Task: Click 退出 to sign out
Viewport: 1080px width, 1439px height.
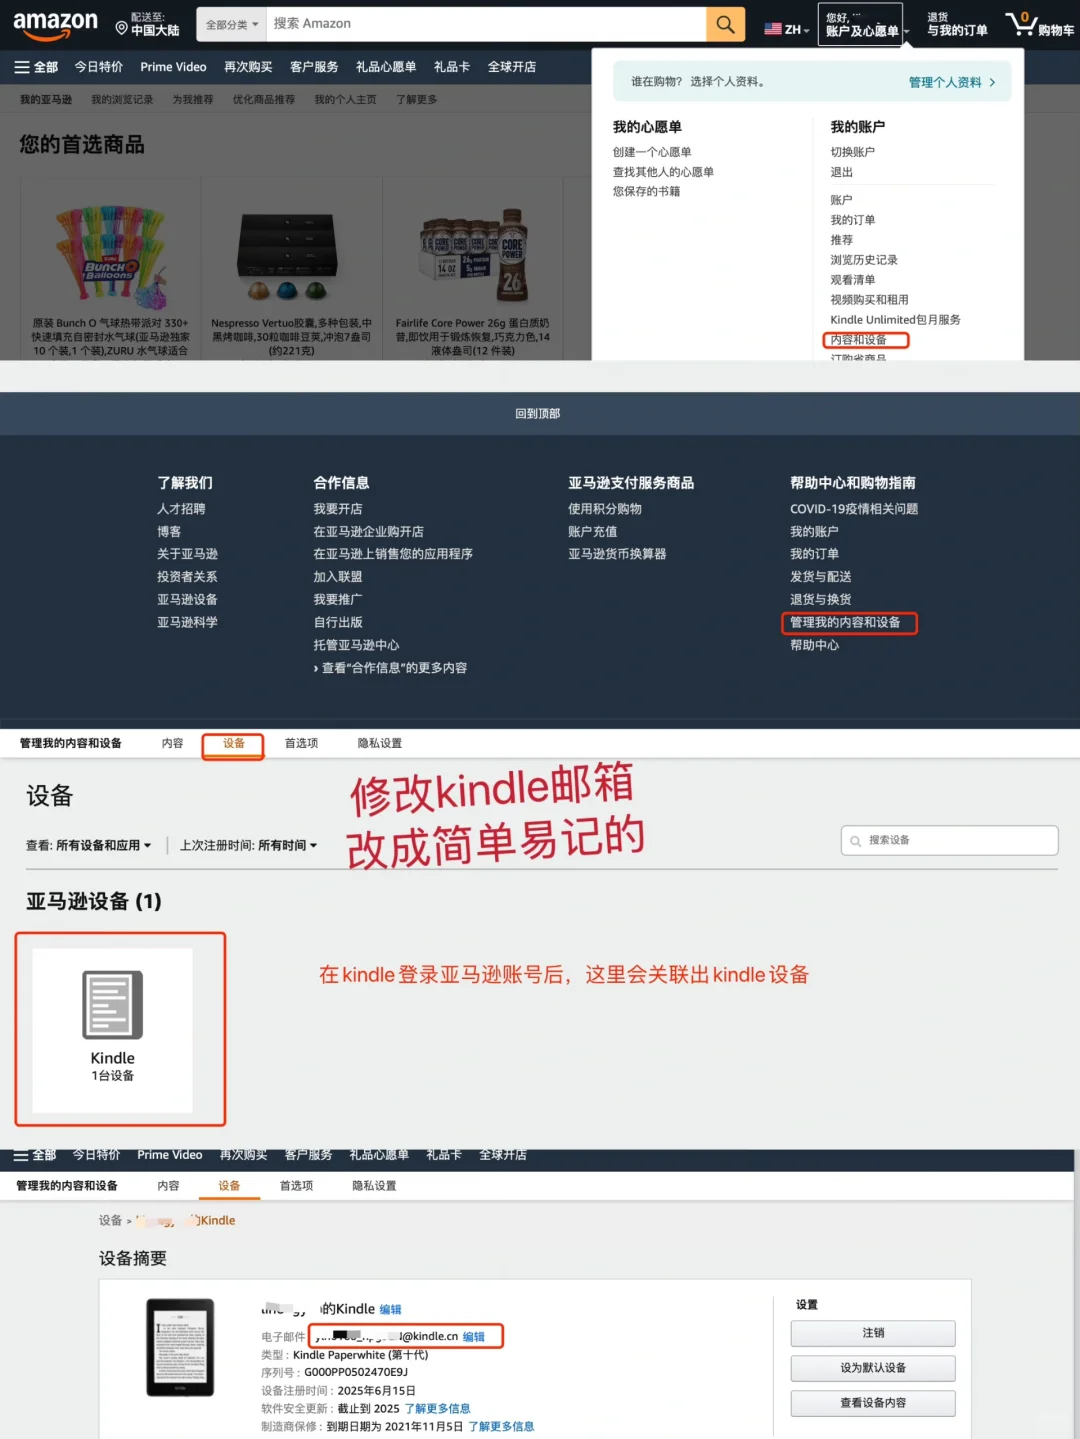Action: (842, 172)
